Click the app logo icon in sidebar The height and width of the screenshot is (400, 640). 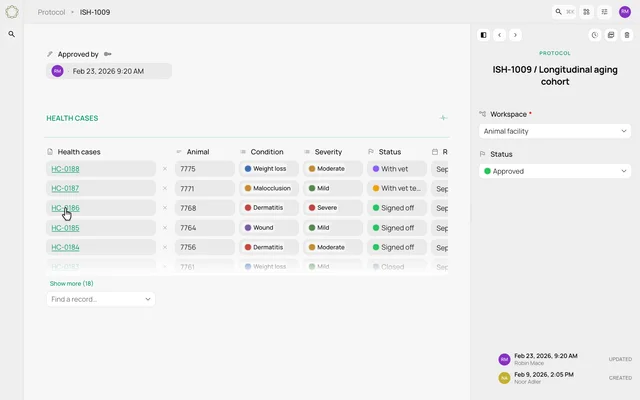pyautogui.click(x=12, y=12)
